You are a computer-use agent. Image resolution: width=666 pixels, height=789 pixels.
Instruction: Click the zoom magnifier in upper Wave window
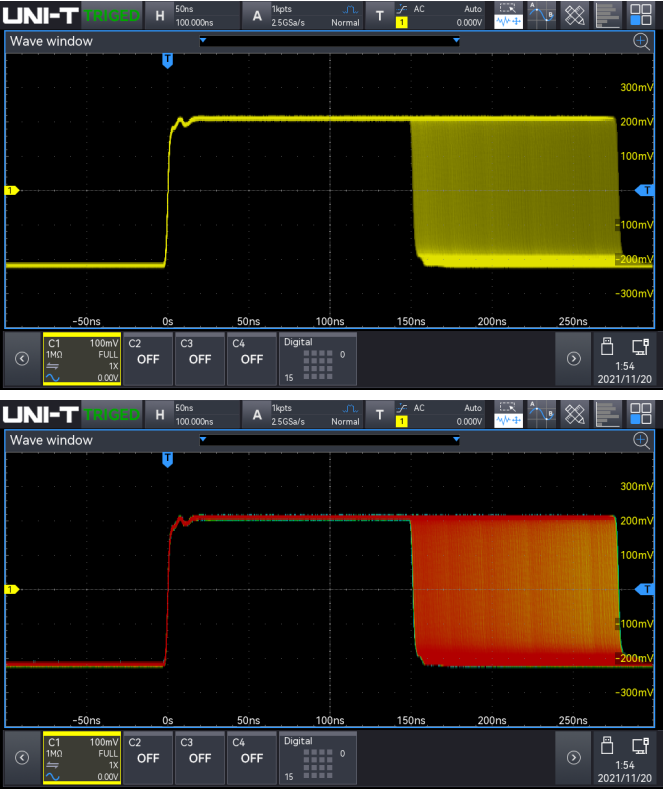pyautogui.click(x=642, y=41)
